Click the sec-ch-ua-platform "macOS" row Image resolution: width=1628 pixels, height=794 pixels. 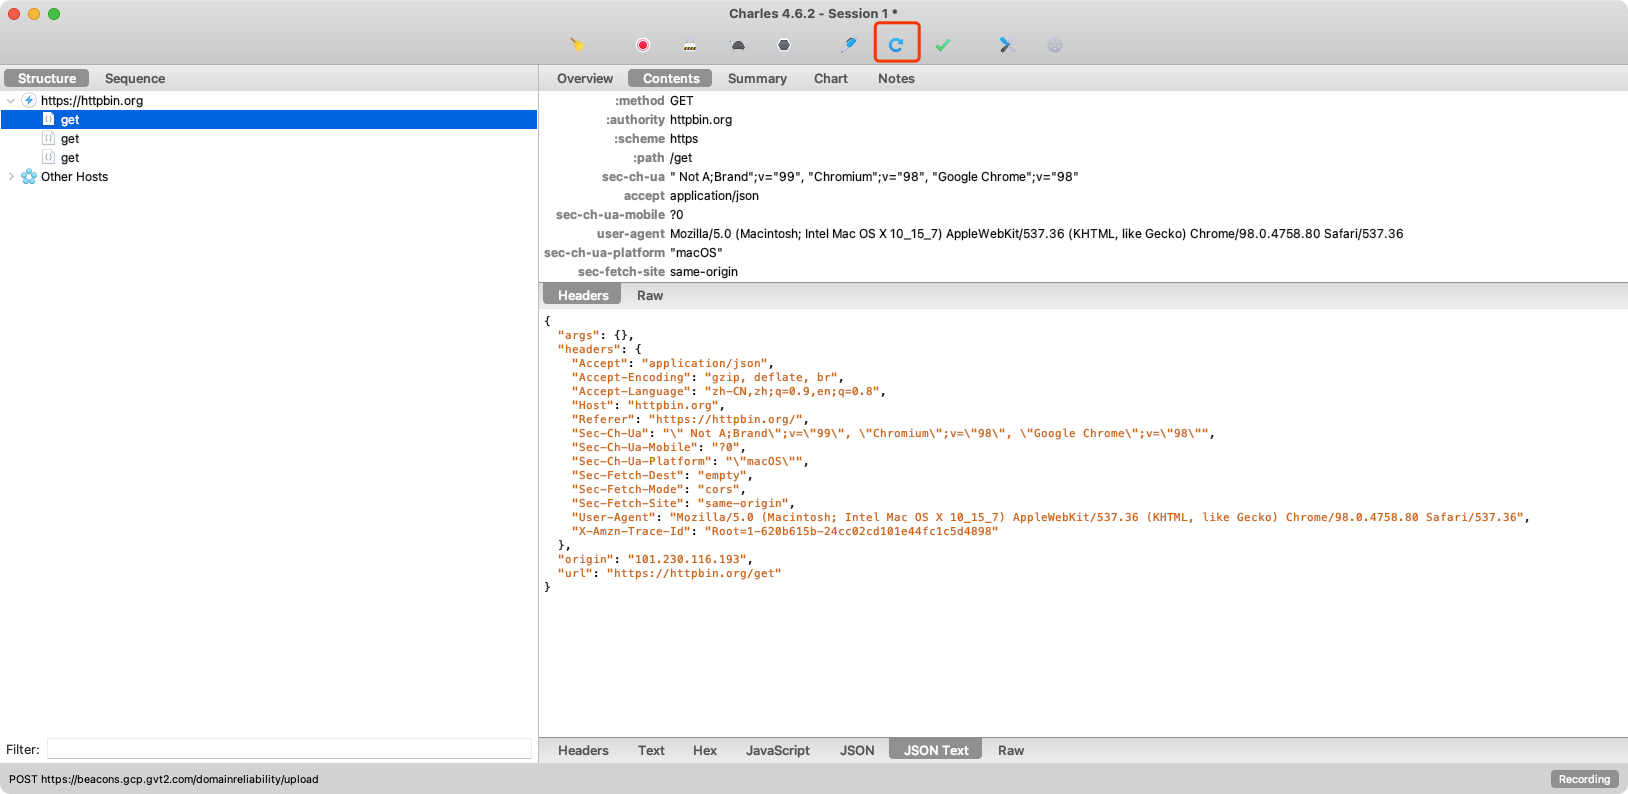point(1083,252)
